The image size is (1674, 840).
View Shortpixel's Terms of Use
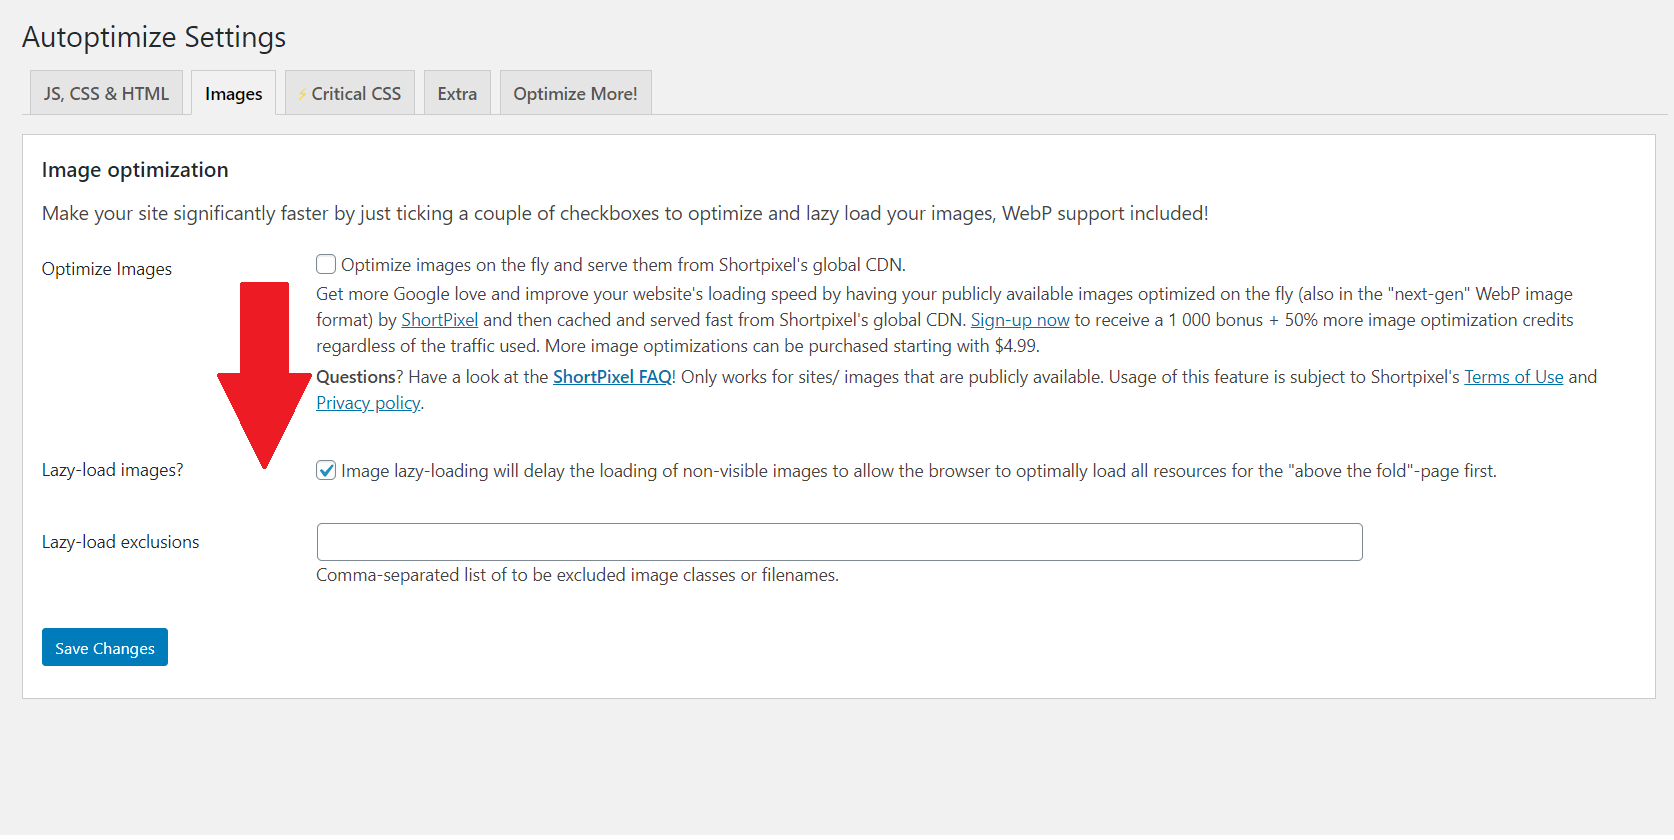pyautogui.click(x=1513, y=376)
